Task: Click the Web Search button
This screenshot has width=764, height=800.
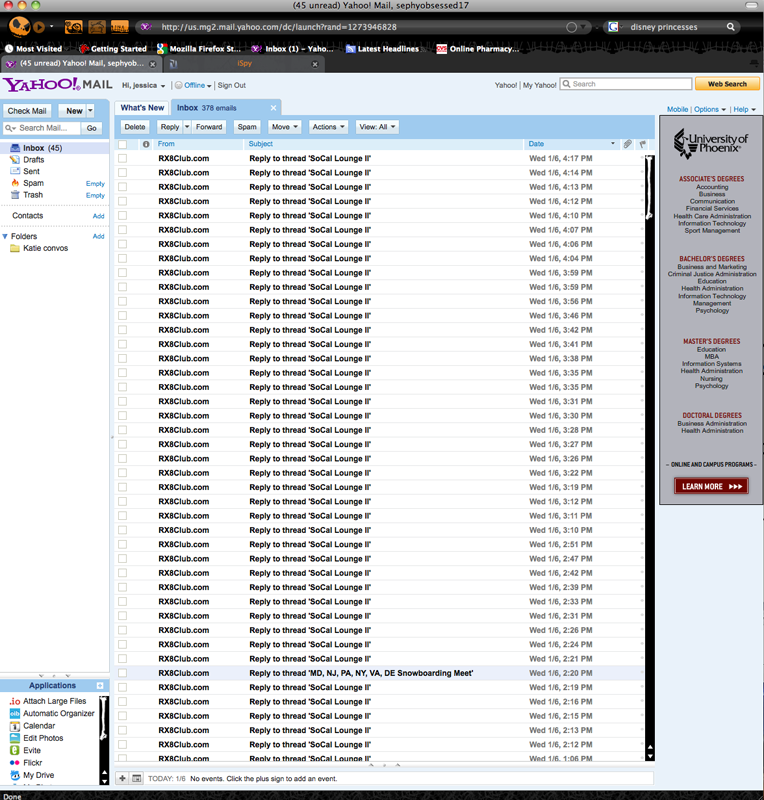Action: [727, 84]
